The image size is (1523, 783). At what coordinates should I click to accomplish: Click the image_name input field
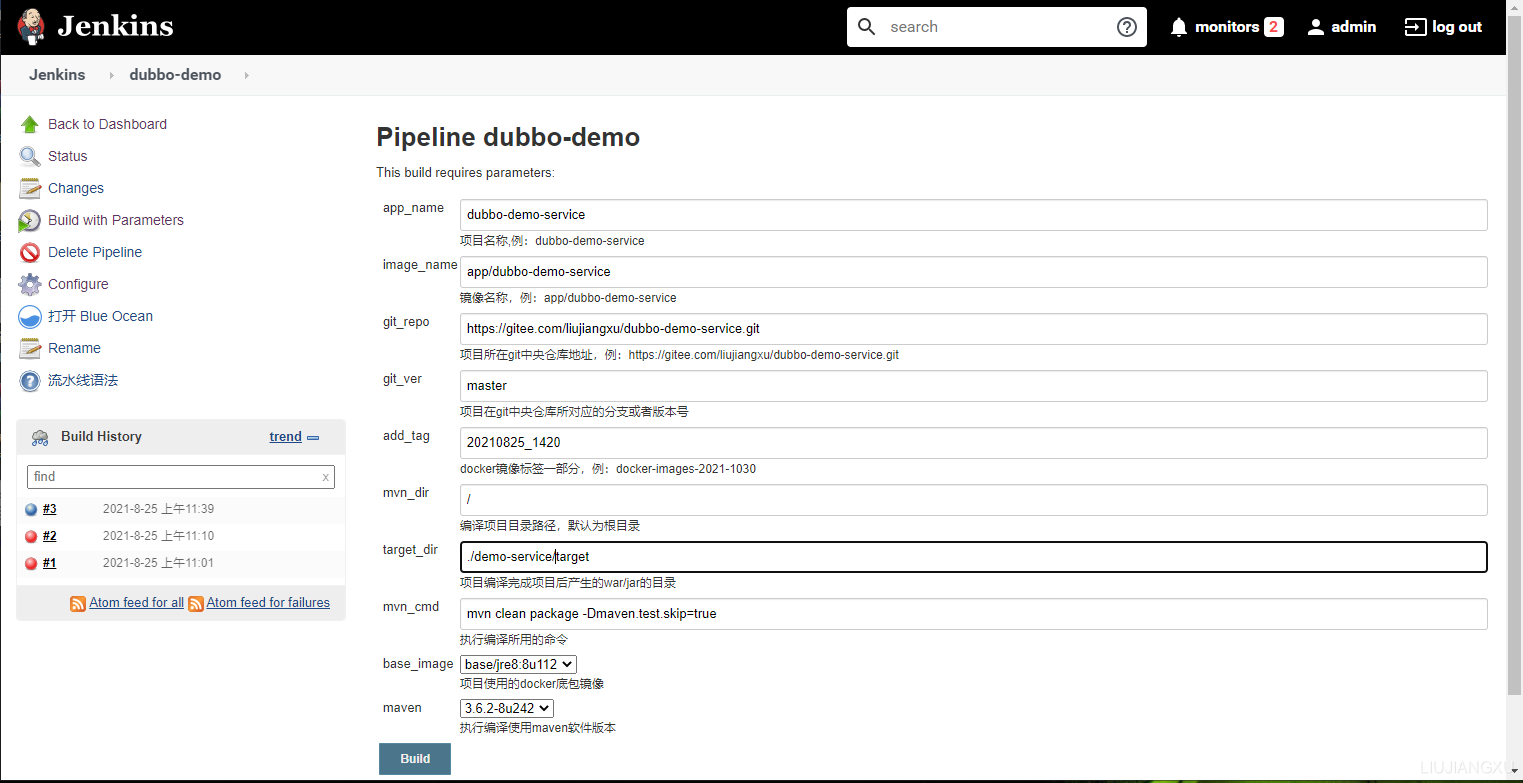click(973, 272)
